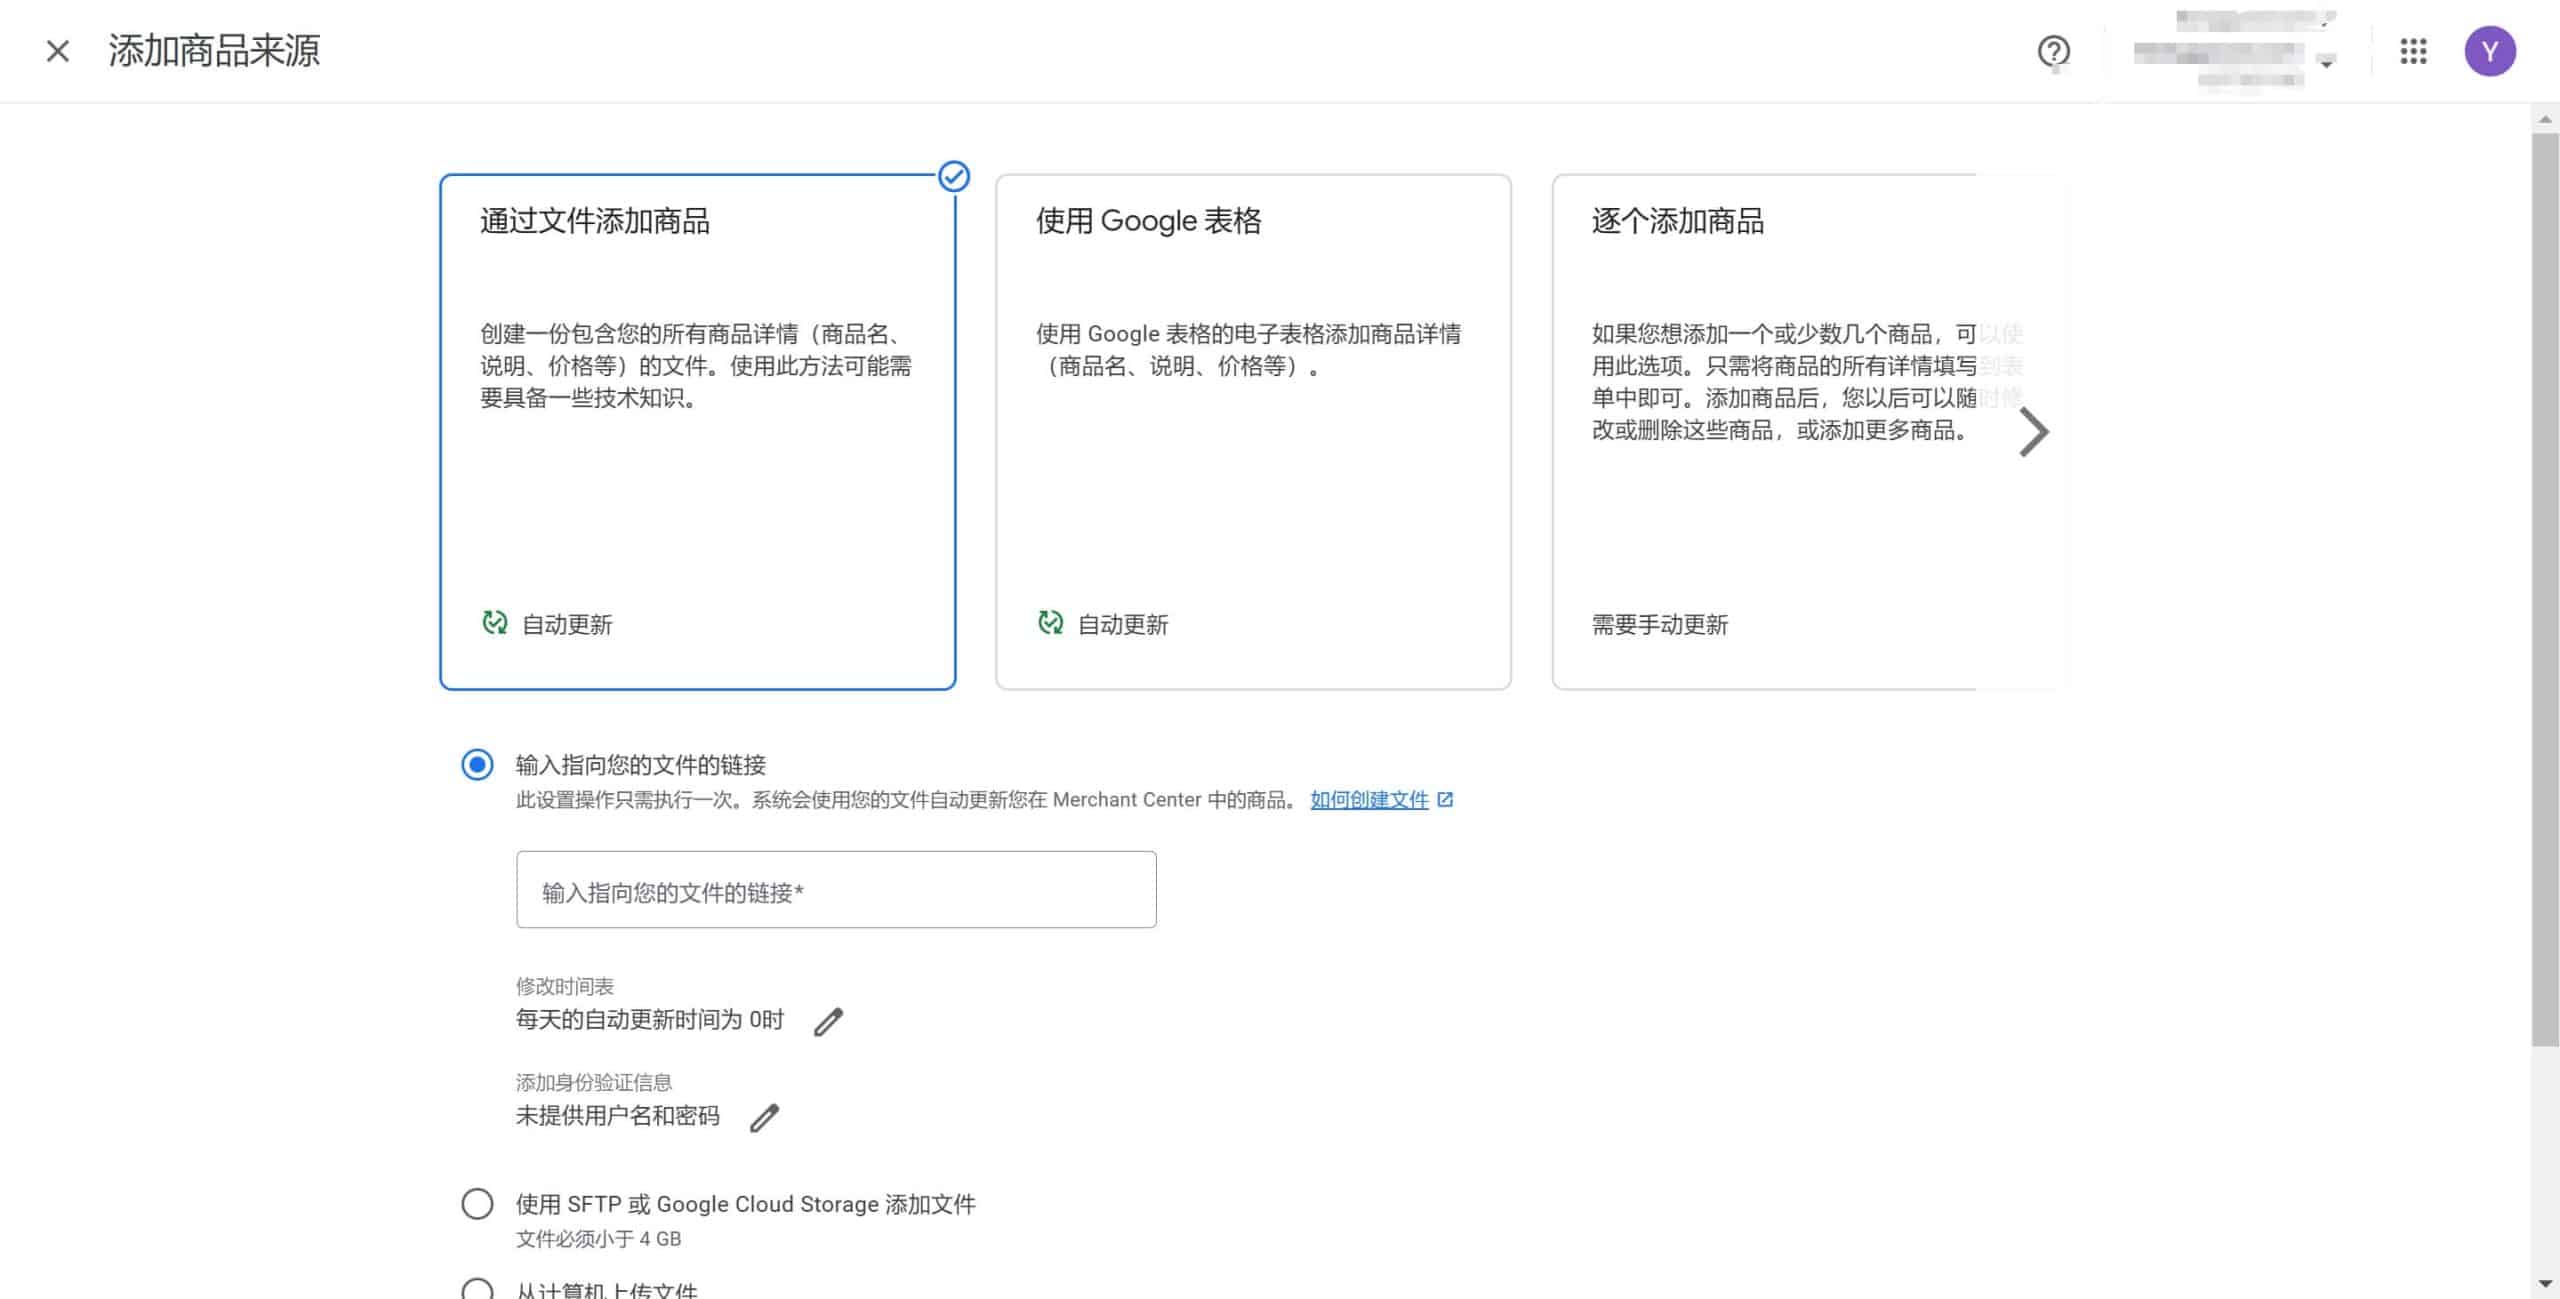Focus the file link input field
The height and width of the screenshot is (1299, 2560).
pyautogui.click(x=836, y=890)
